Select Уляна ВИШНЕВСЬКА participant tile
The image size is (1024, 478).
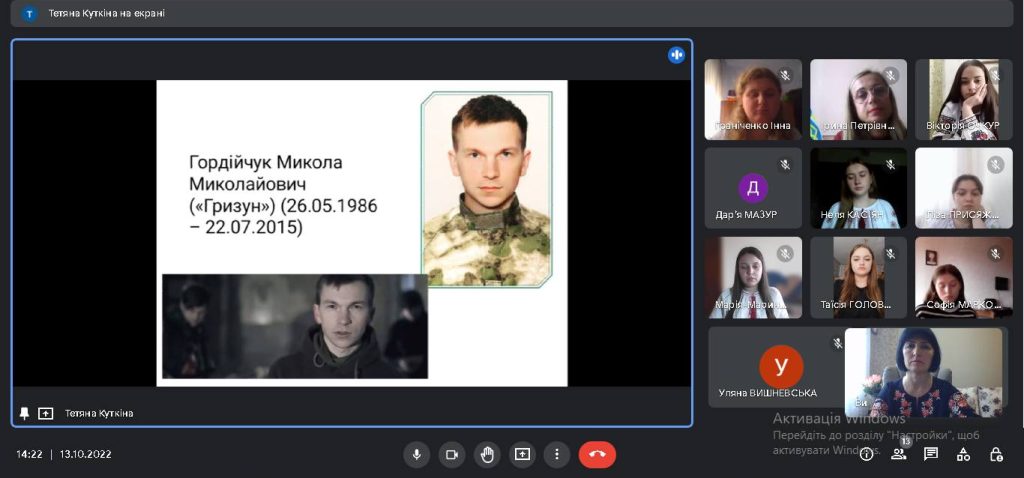(775, 367)
